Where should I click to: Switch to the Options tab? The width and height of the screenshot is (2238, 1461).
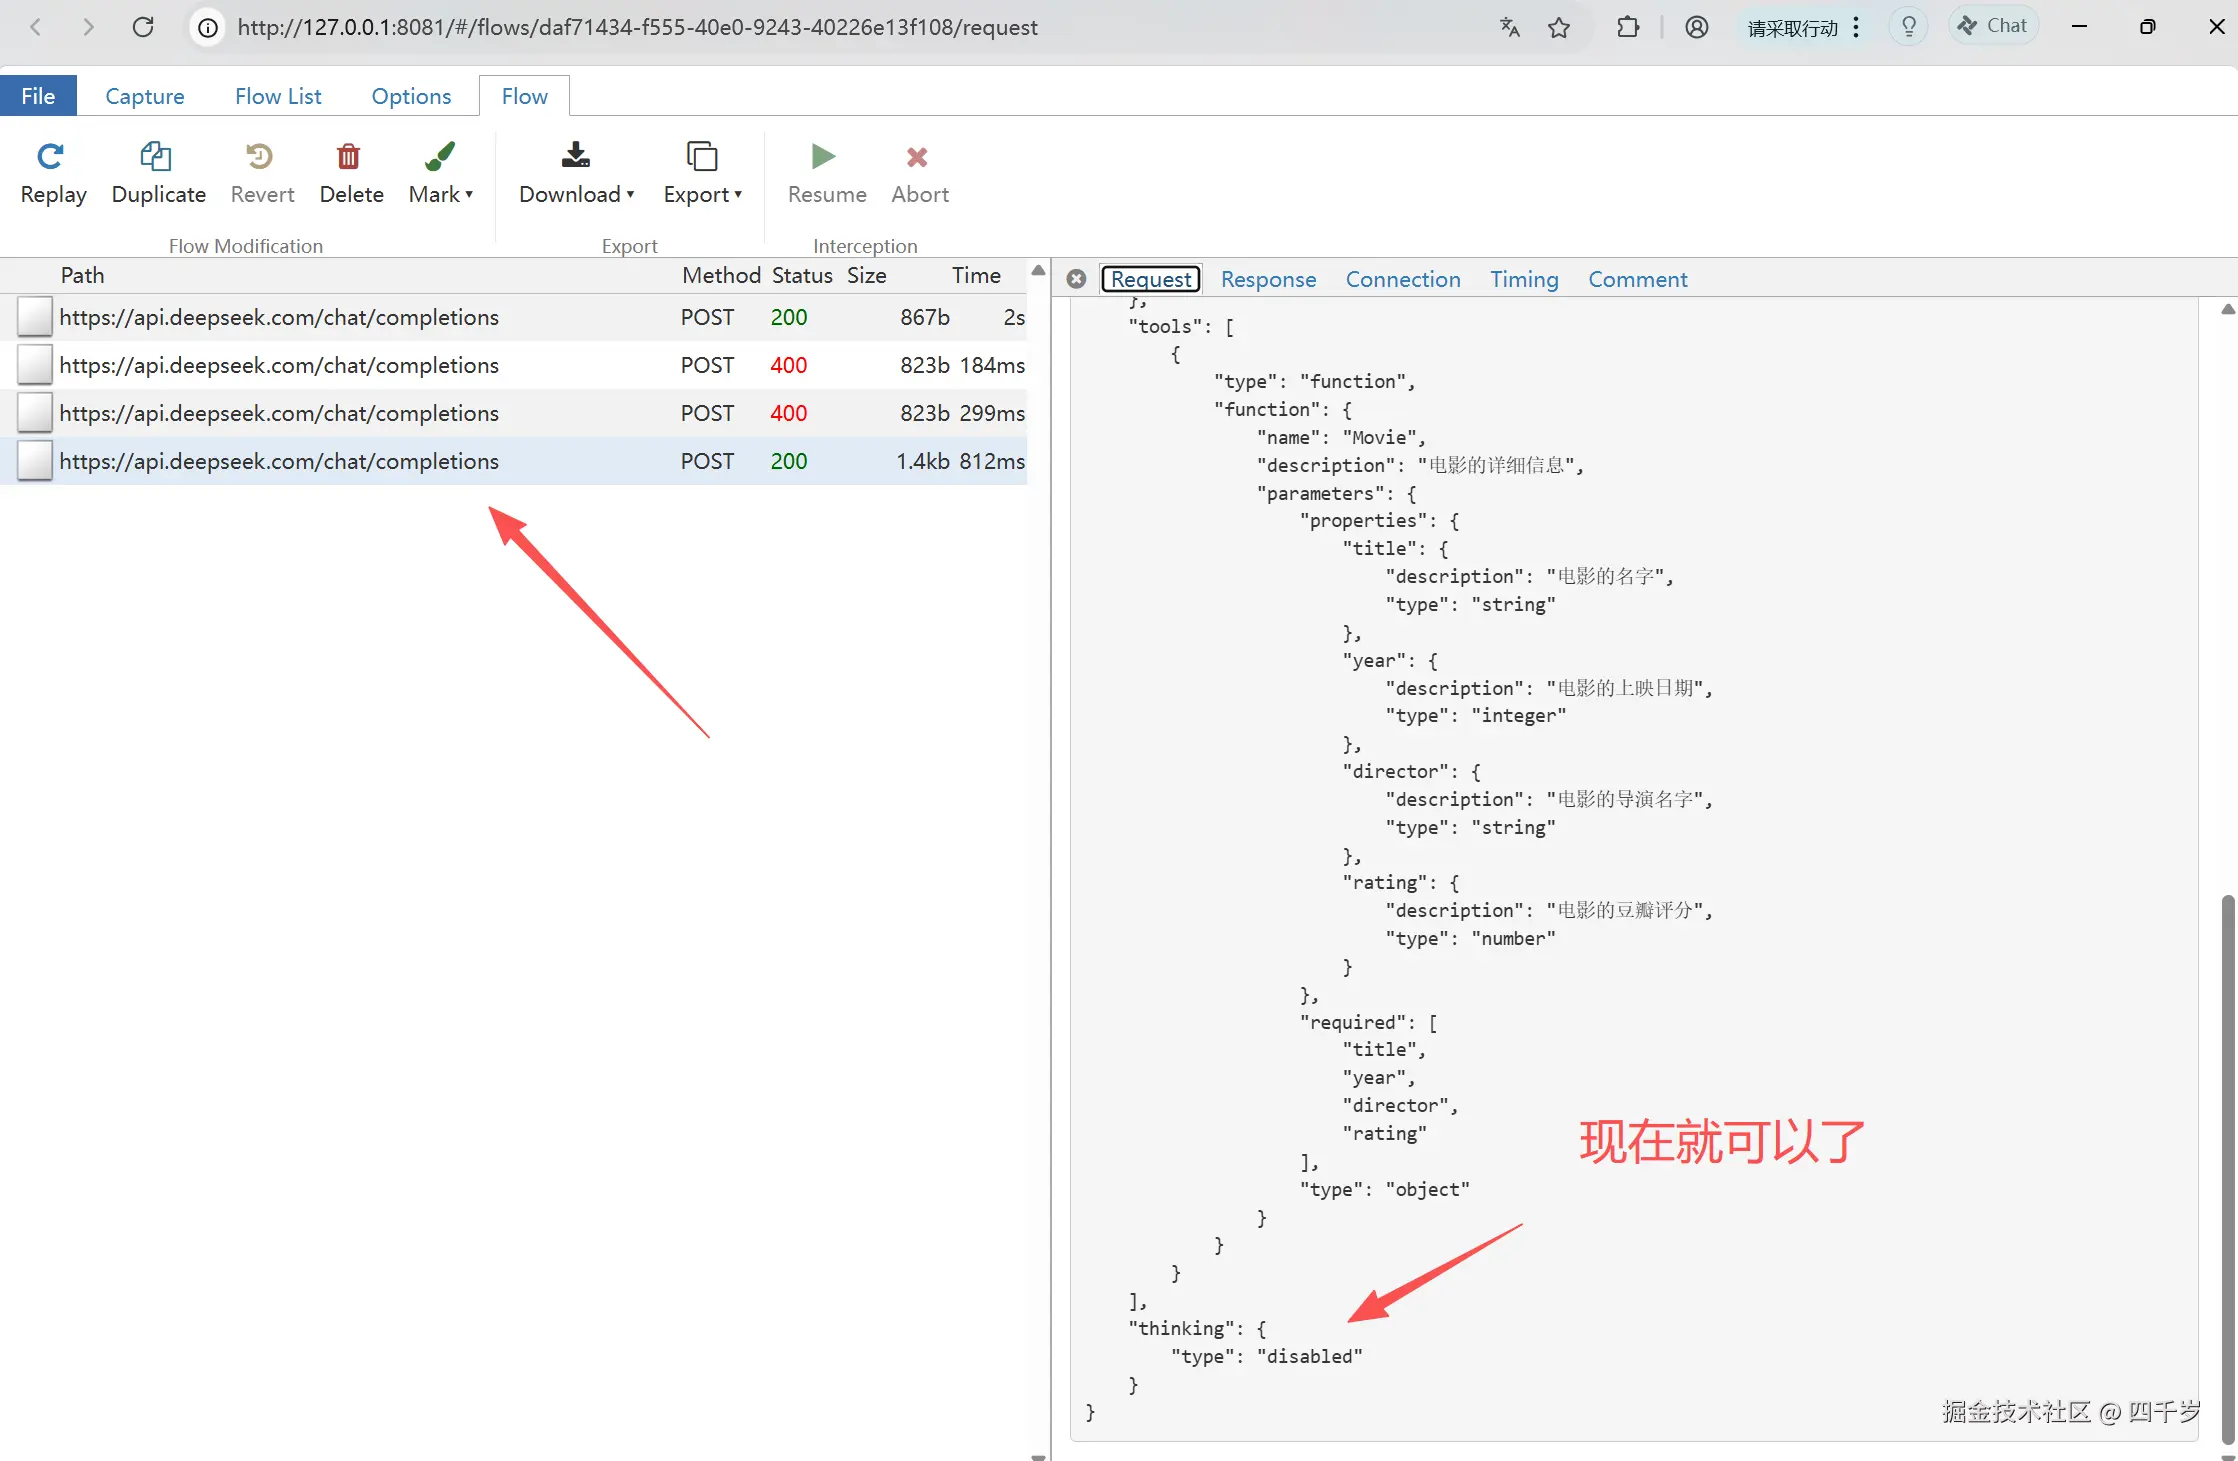click(411, 96)
